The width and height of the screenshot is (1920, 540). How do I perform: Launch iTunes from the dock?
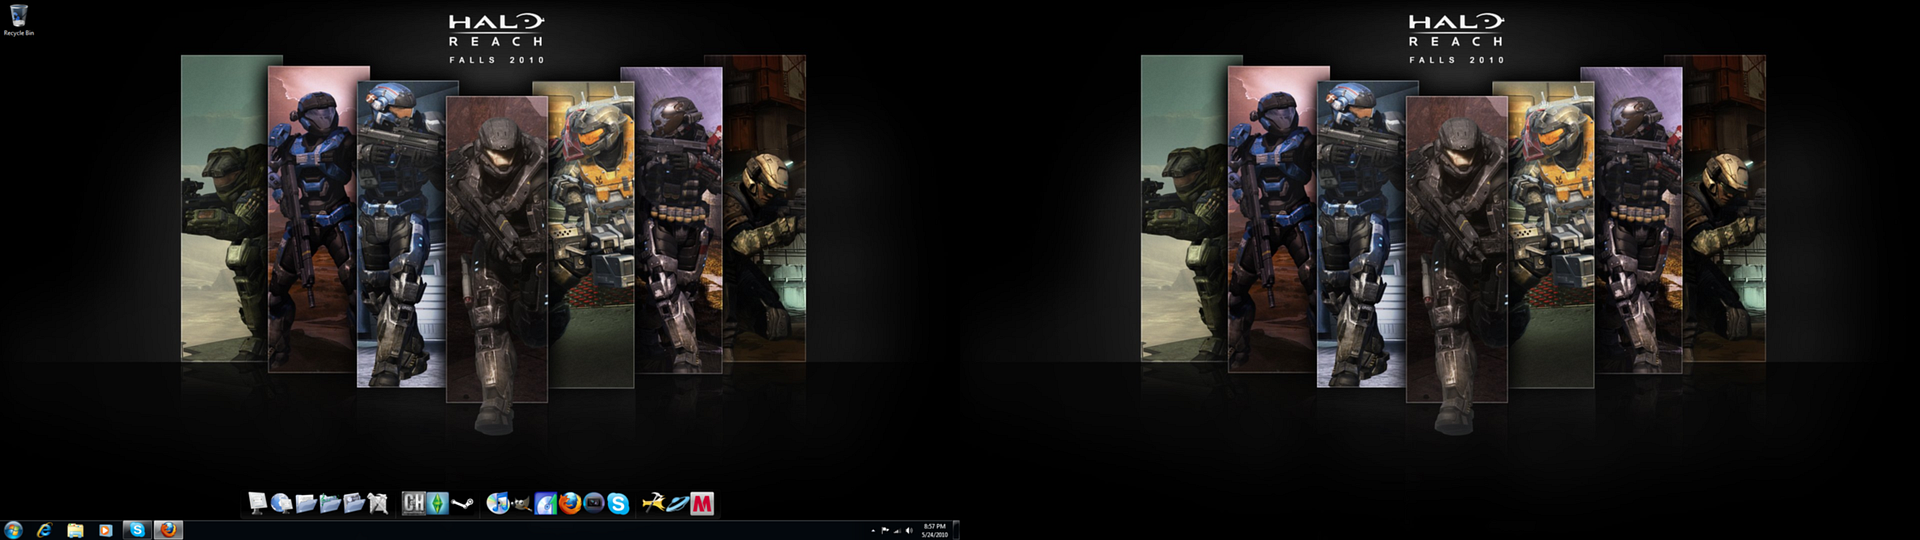tap(497, 503)
